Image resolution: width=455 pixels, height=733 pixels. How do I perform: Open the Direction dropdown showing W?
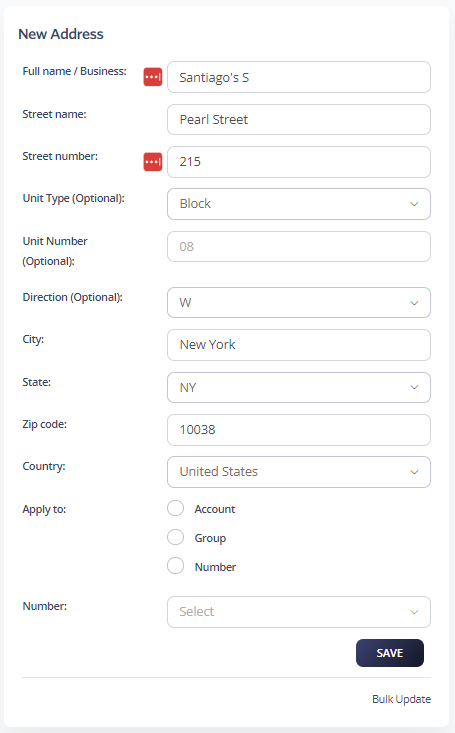pyautogui.click(x=299, y=302)
